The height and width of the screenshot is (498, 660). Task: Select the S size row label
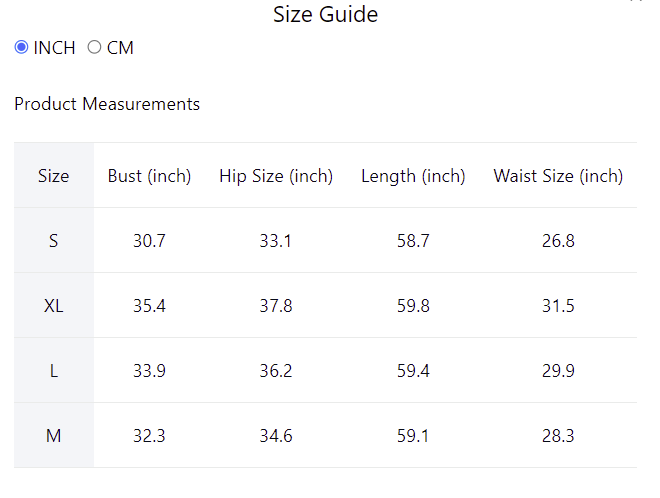[x=53, y=241]
